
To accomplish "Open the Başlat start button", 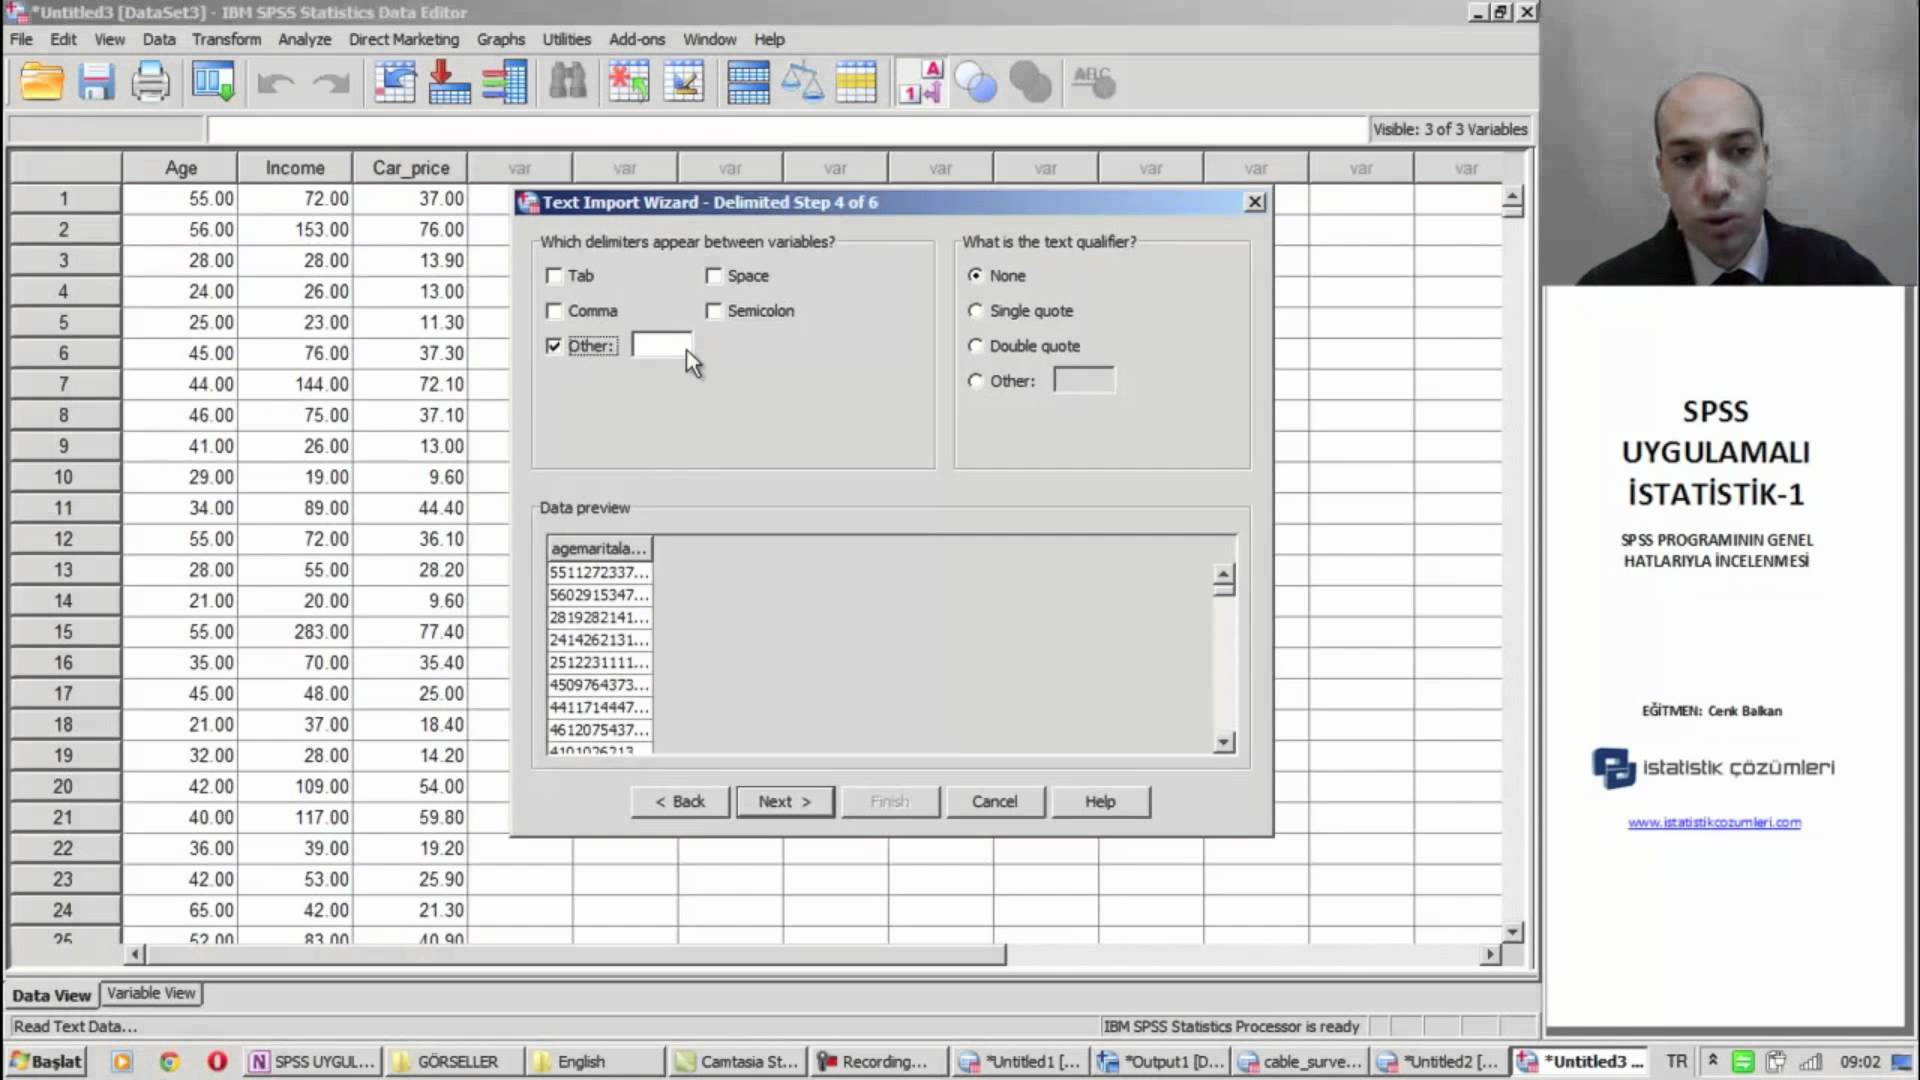I will [x=46, y=1061].
